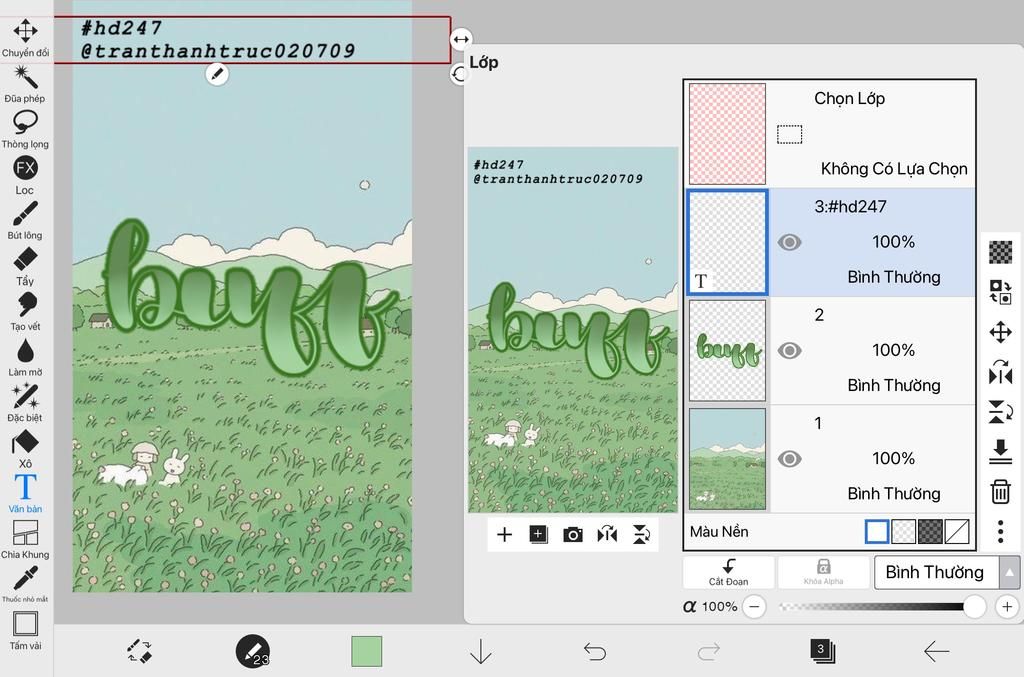The image size is (1024, 677).
Task: Flip layer horizontally below preview
Action: [607, 535]
